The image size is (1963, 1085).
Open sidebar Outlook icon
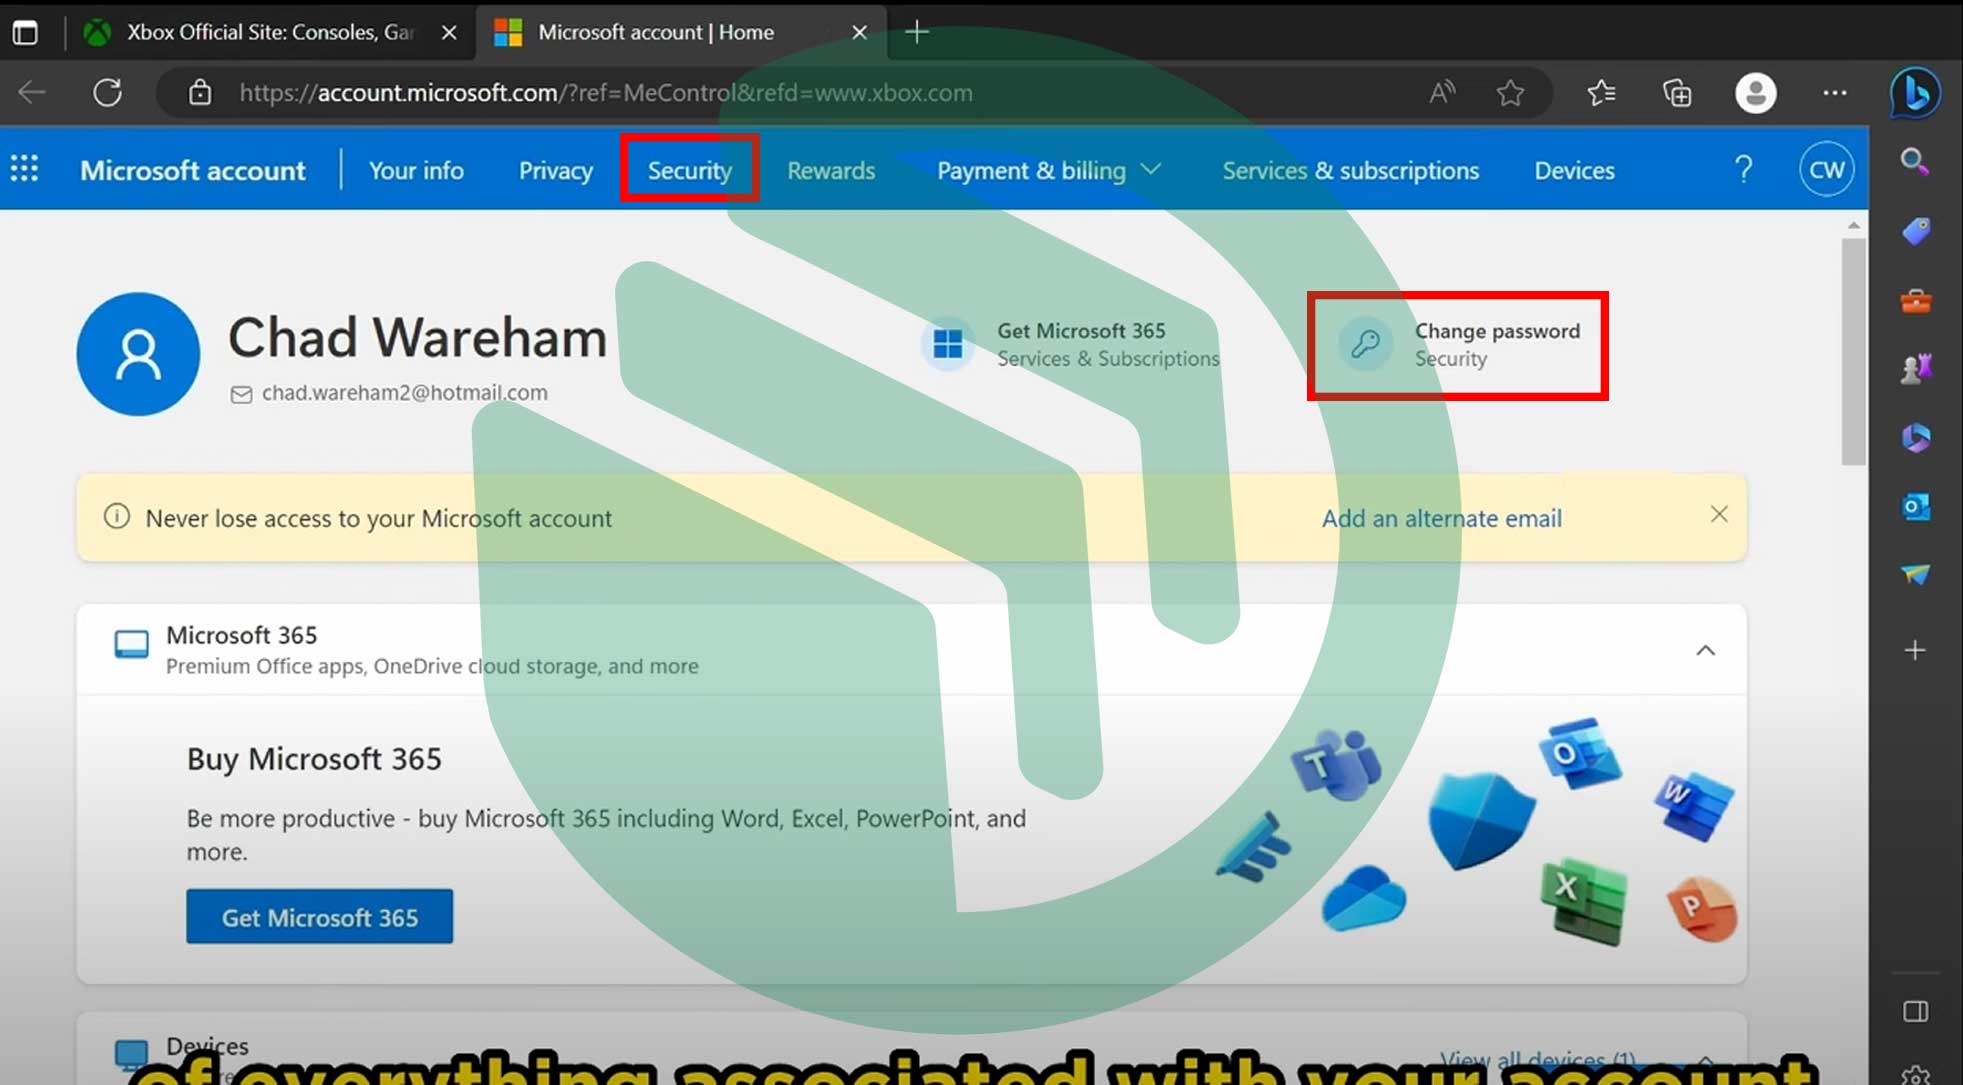[1915, 507]
